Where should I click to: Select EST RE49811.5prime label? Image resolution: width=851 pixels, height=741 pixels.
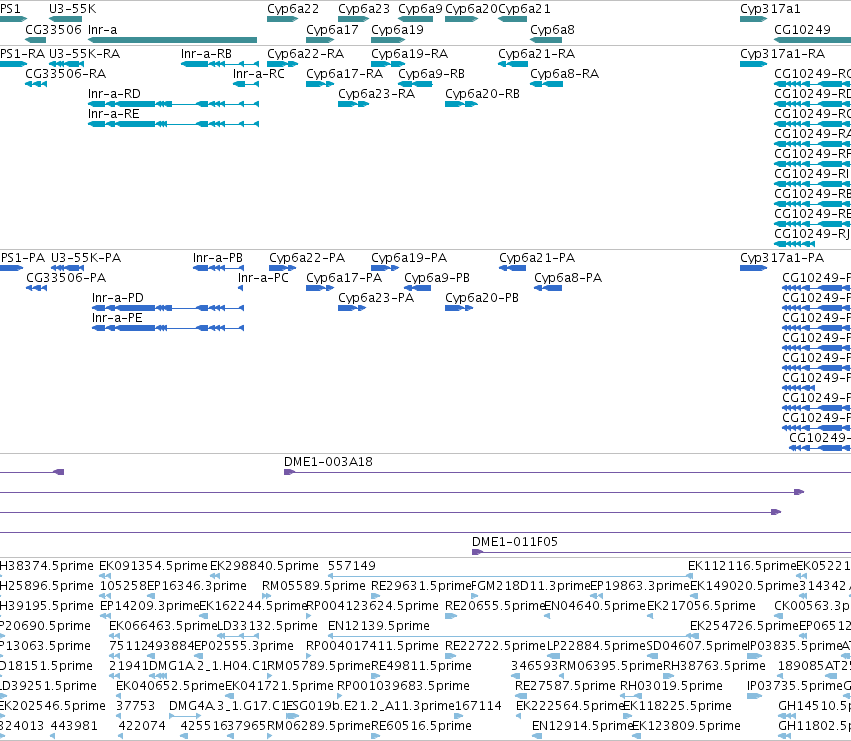[421, 666]
